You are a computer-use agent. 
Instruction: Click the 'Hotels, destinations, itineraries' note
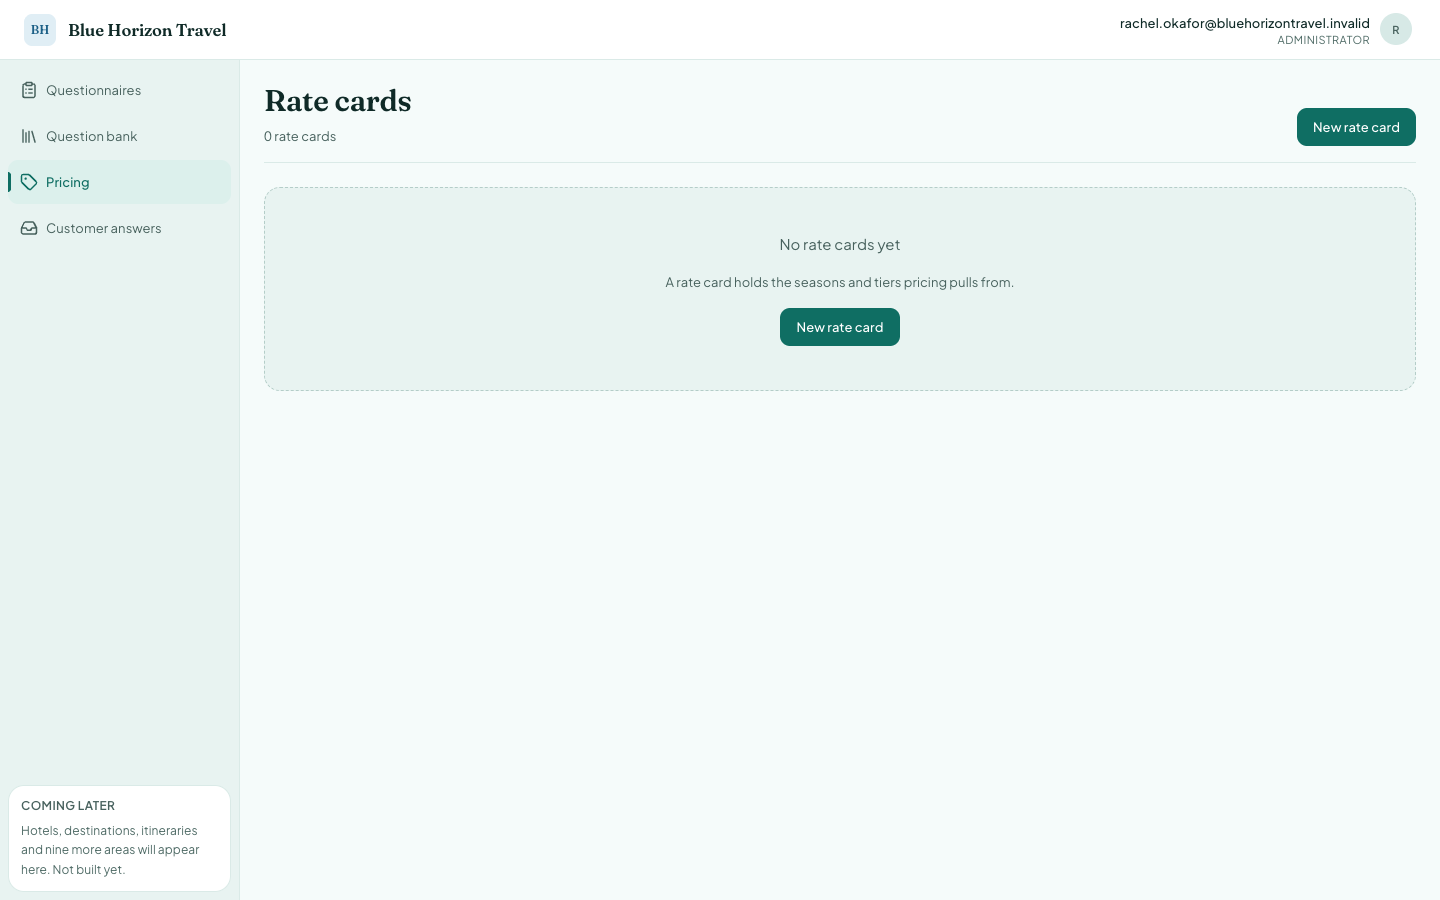pyautogui.click(x=110, y=850)
